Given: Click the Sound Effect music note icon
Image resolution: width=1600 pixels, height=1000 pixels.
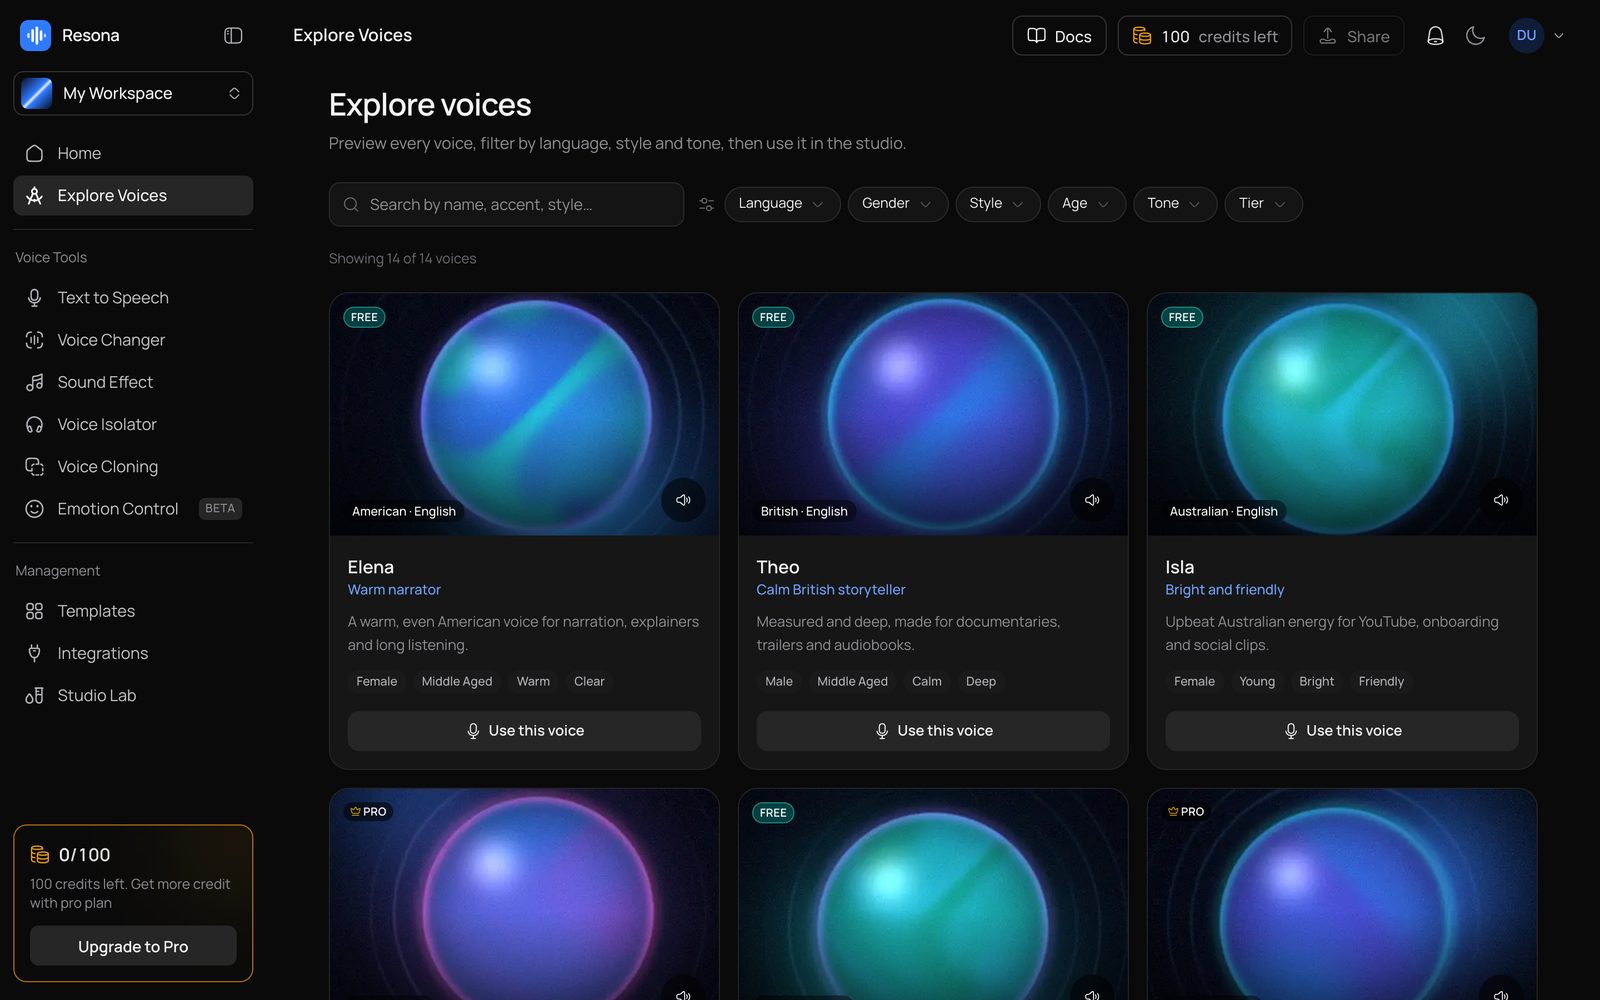Looking at the screenshot, I should 34,382.
